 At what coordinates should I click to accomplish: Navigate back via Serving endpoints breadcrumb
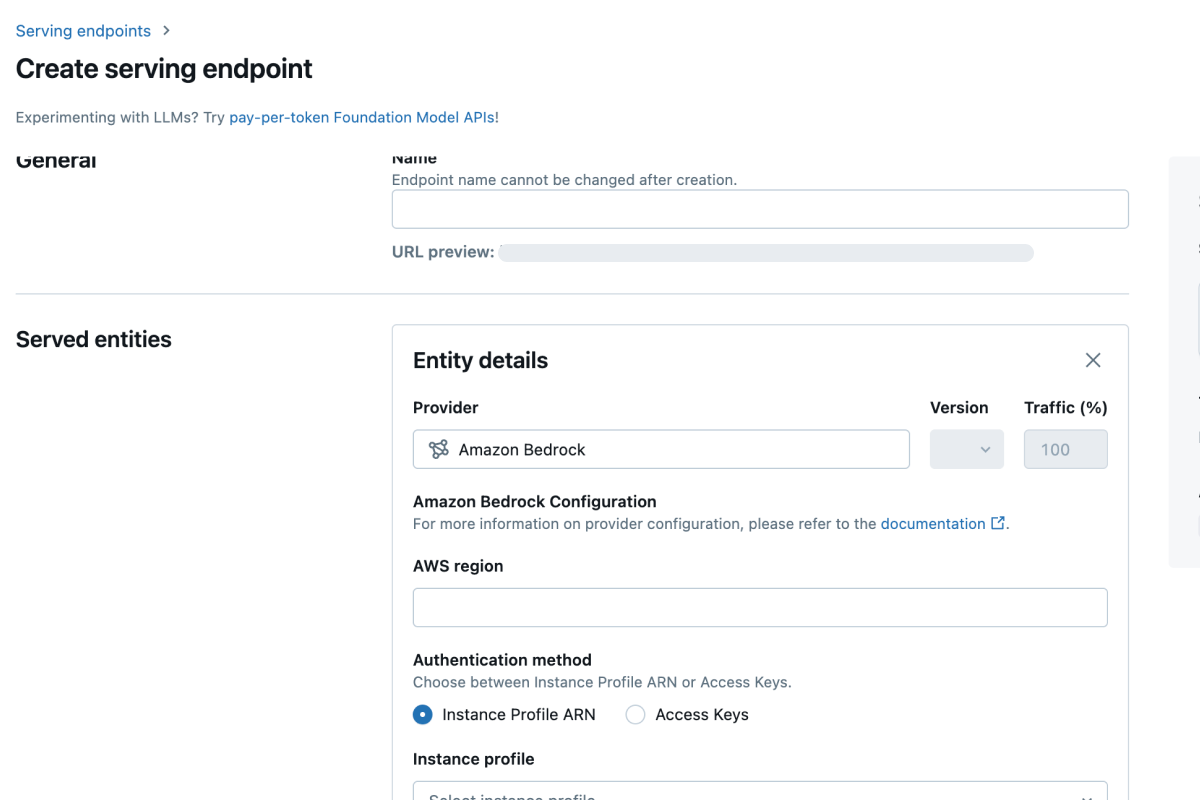tap(83, 31)
